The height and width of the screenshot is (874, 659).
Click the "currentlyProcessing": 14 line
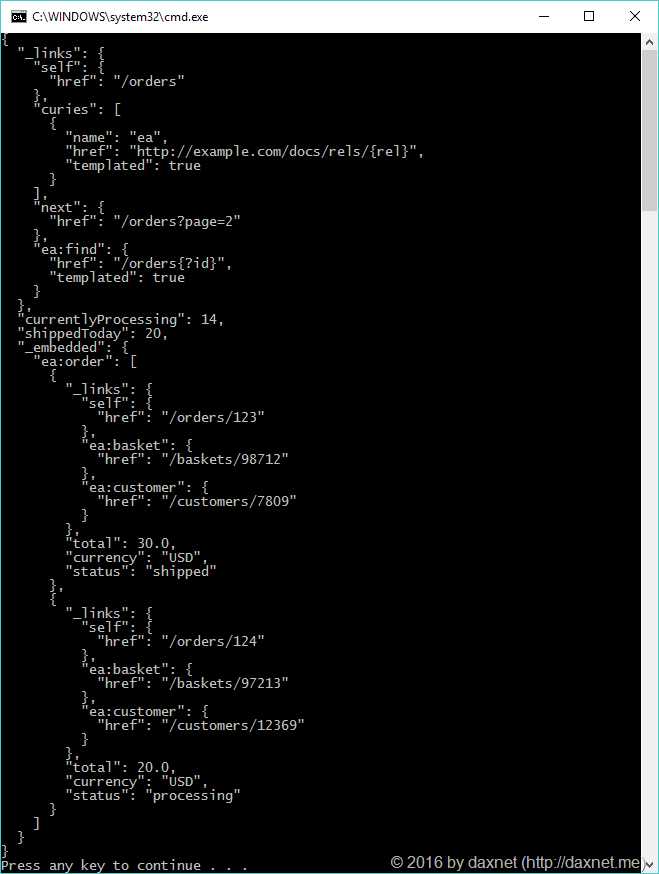120,319
